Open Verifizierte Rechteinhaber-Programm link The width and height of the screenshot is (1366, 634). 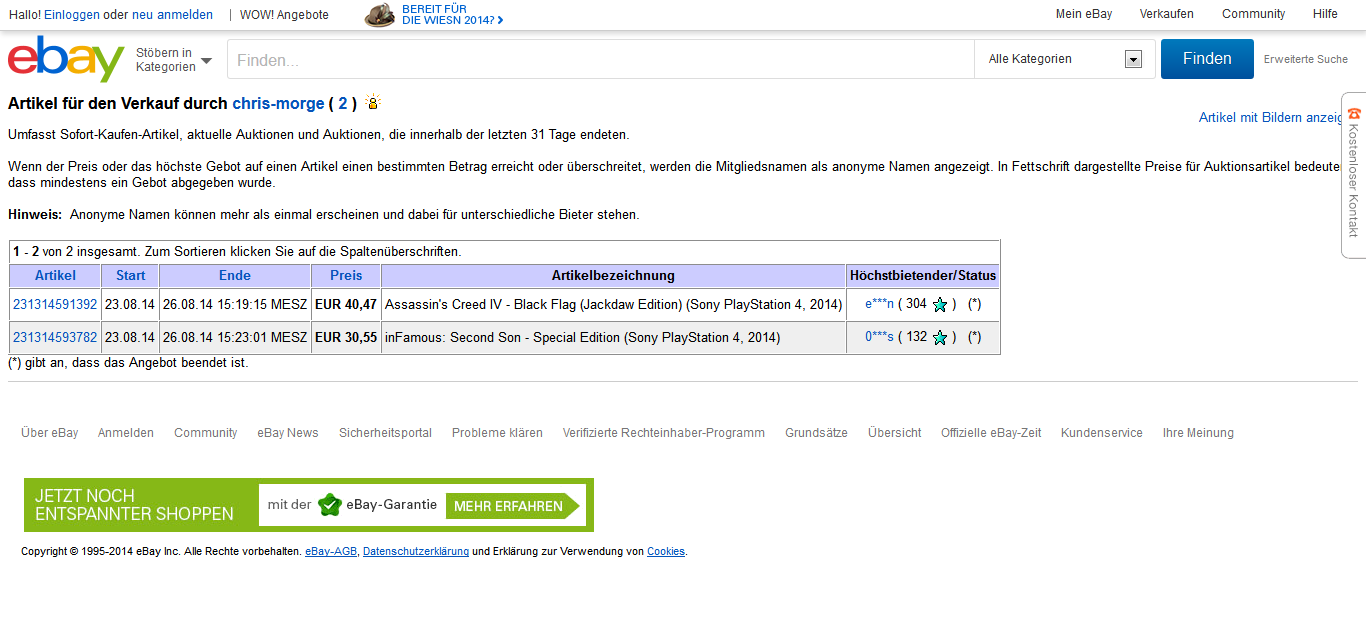click(664, 433)
